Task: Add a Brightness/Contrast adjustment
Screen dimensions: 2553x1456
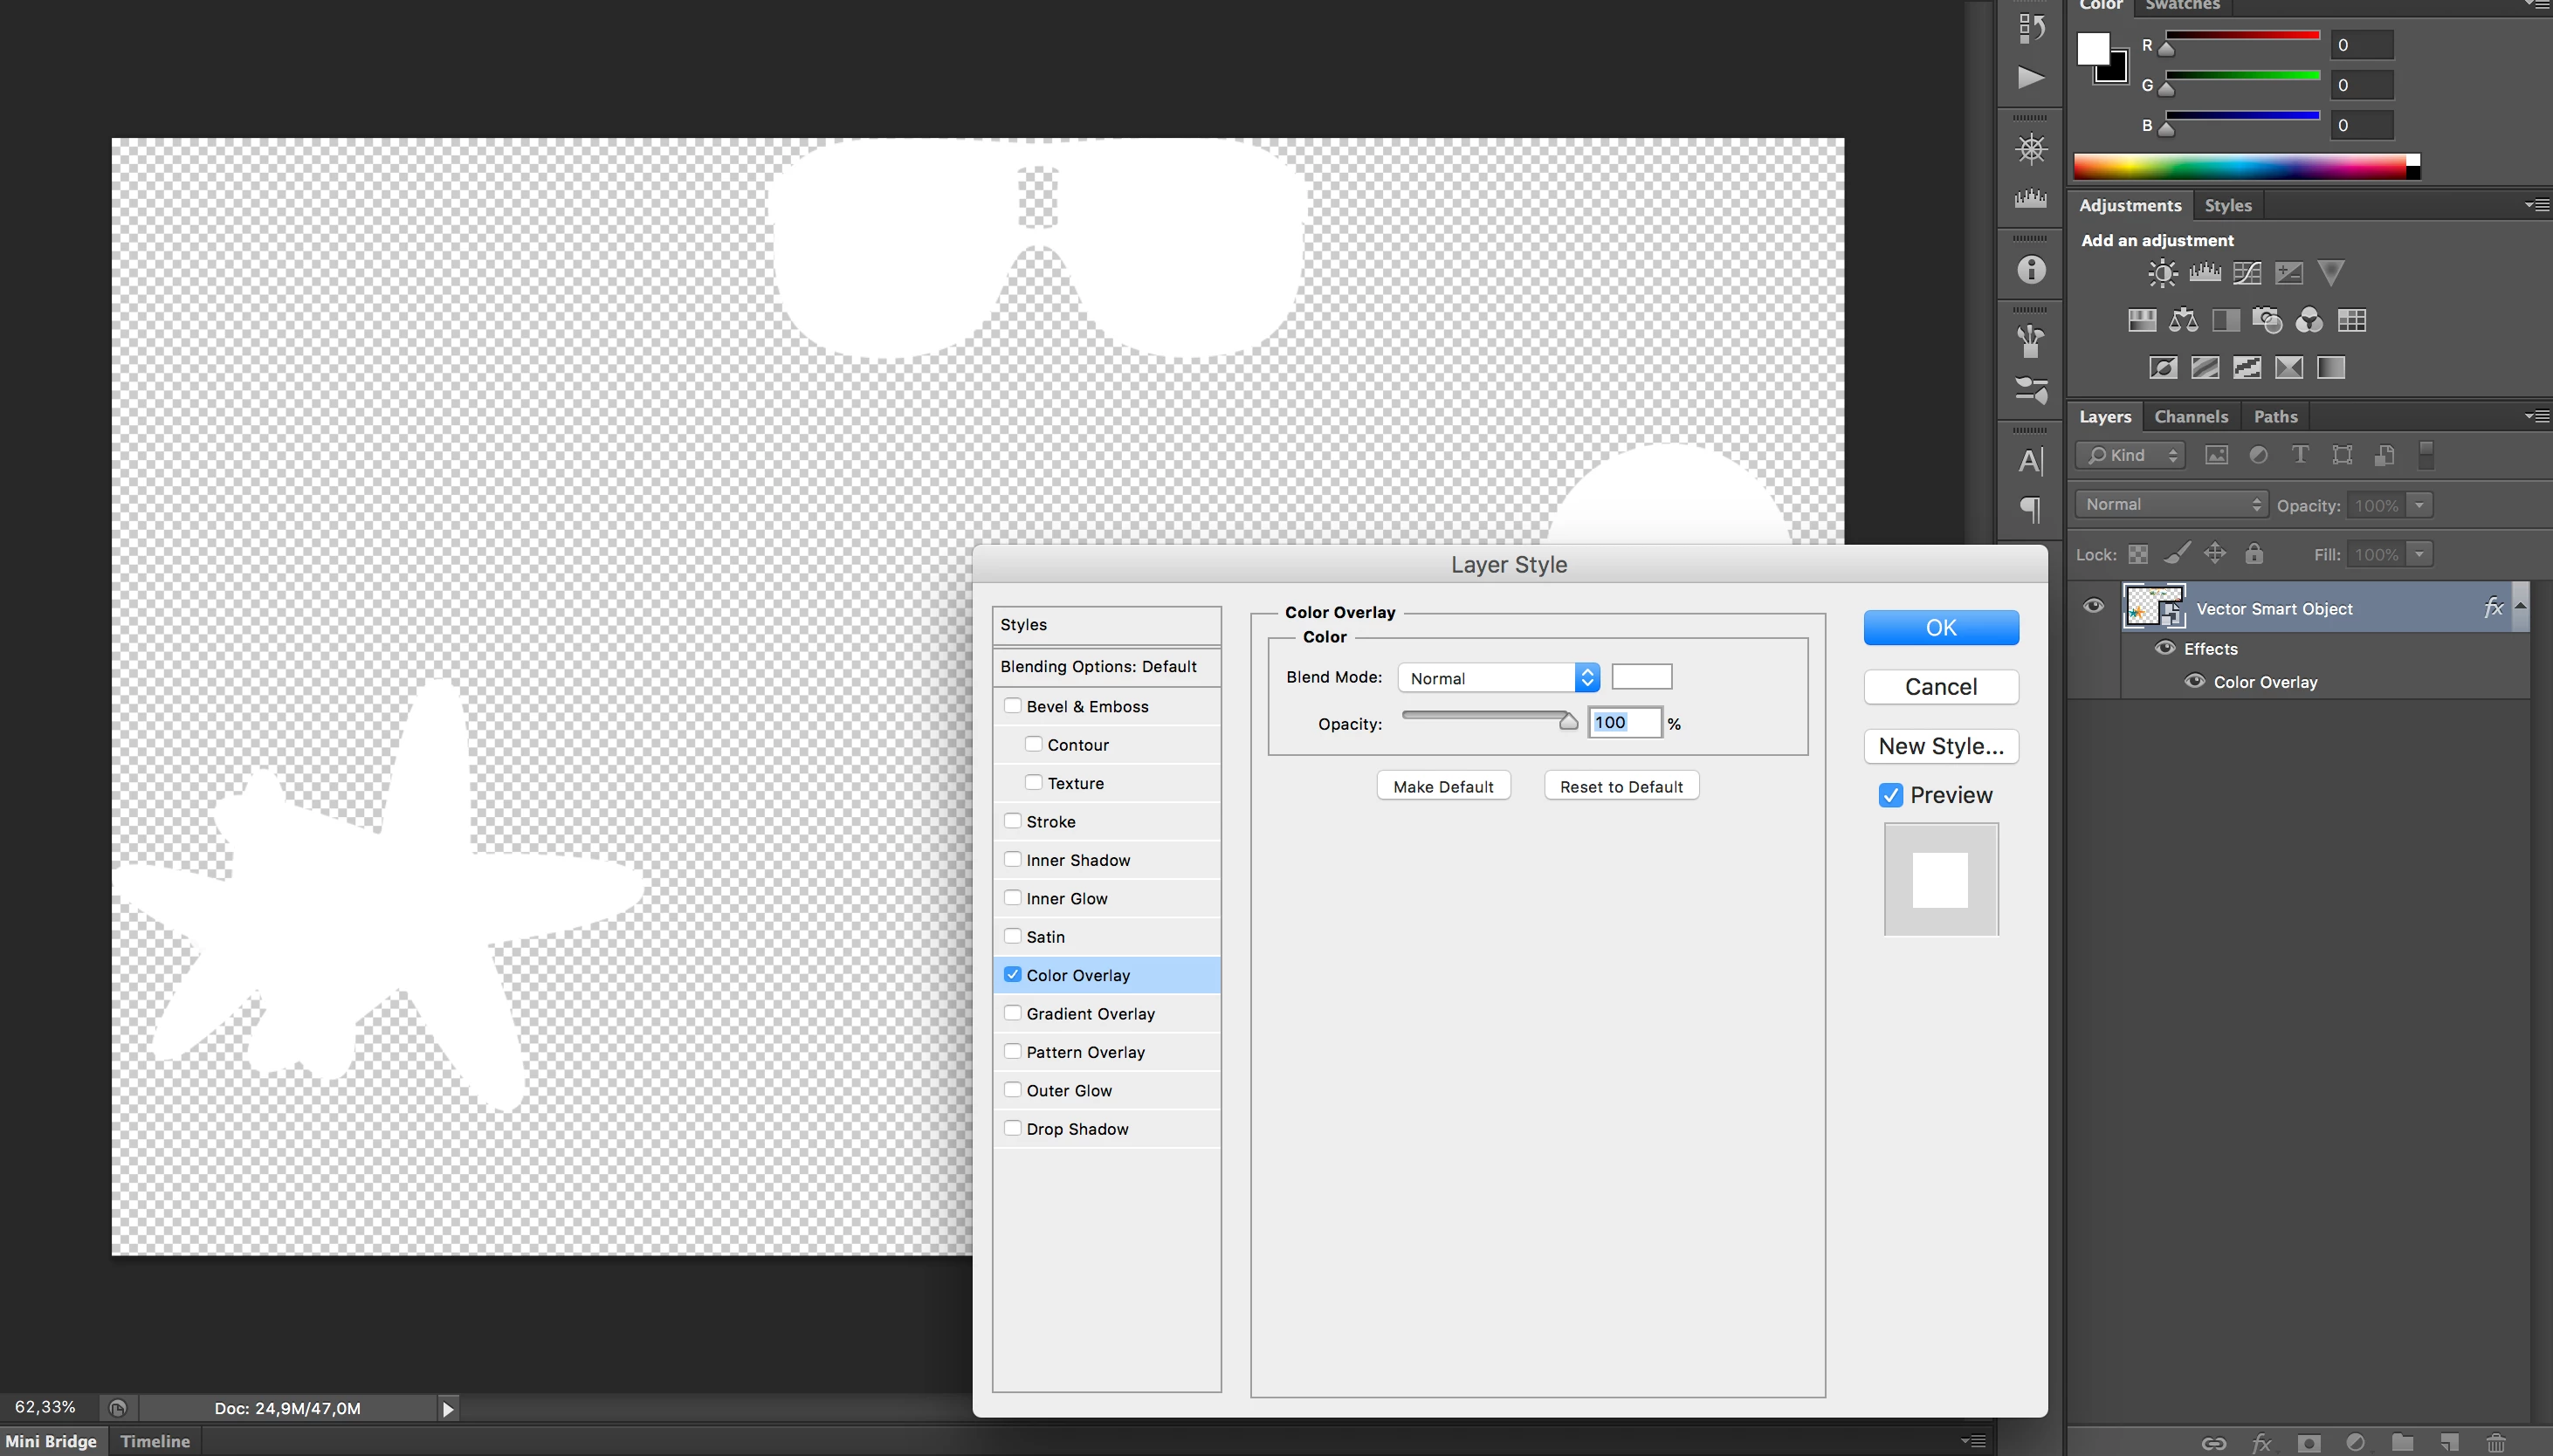Action: pos(2162,273)
